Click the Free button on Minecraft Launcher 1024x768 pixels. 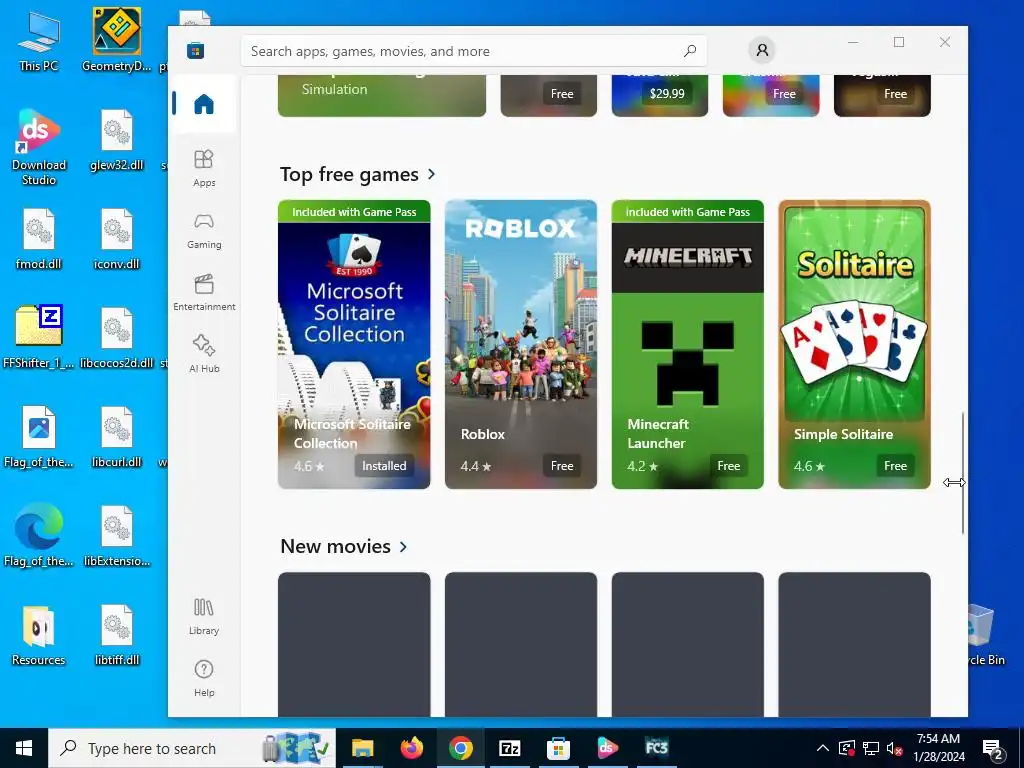click(728, 466)
